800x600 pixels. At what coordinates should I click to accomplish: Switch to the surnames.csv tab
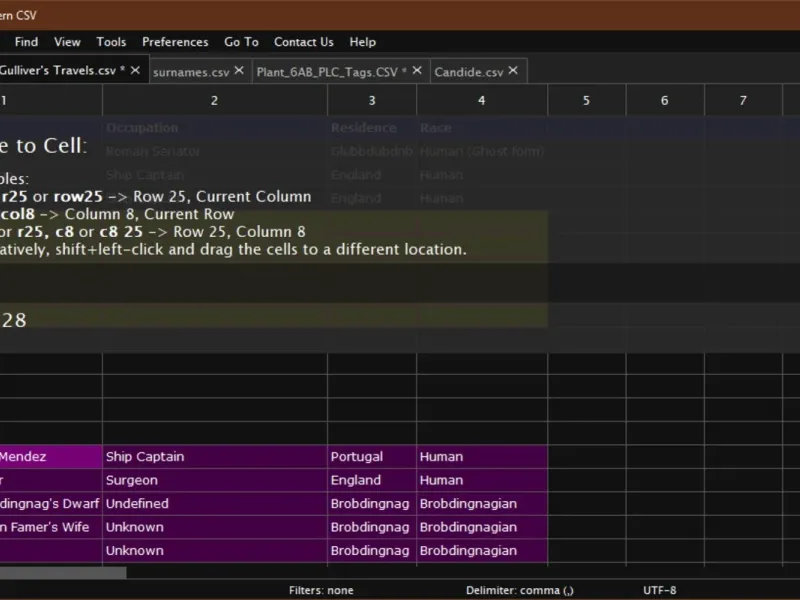pos(191,71)
